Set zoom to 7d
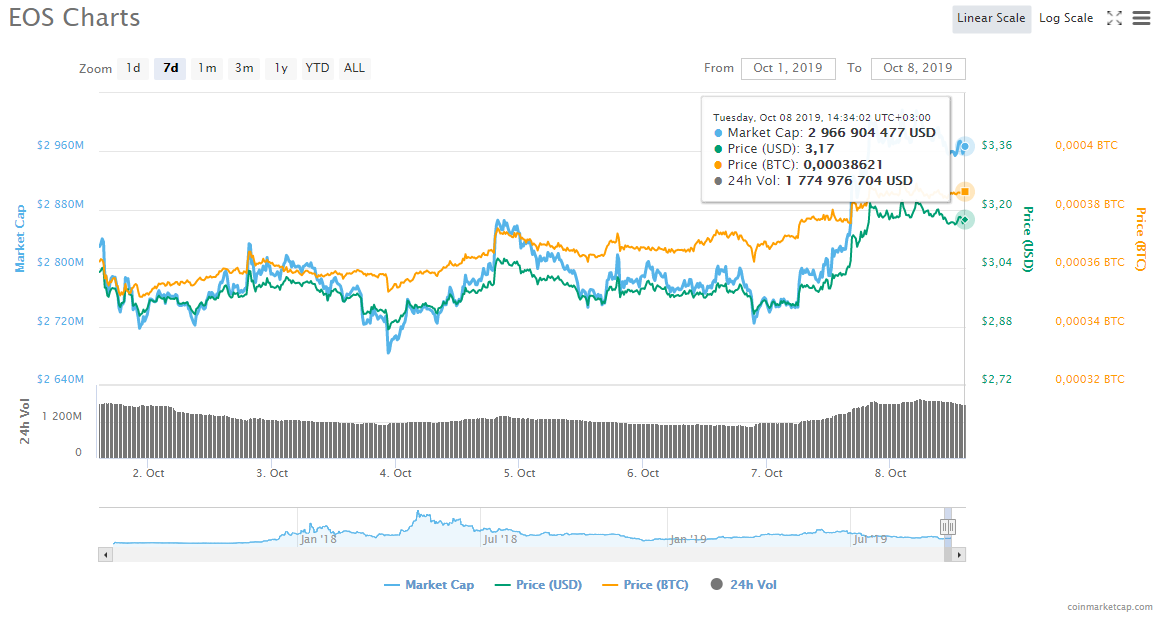The width and height of the screenshot is (1163, 622). pyautogui.click(x=171, y=68)
